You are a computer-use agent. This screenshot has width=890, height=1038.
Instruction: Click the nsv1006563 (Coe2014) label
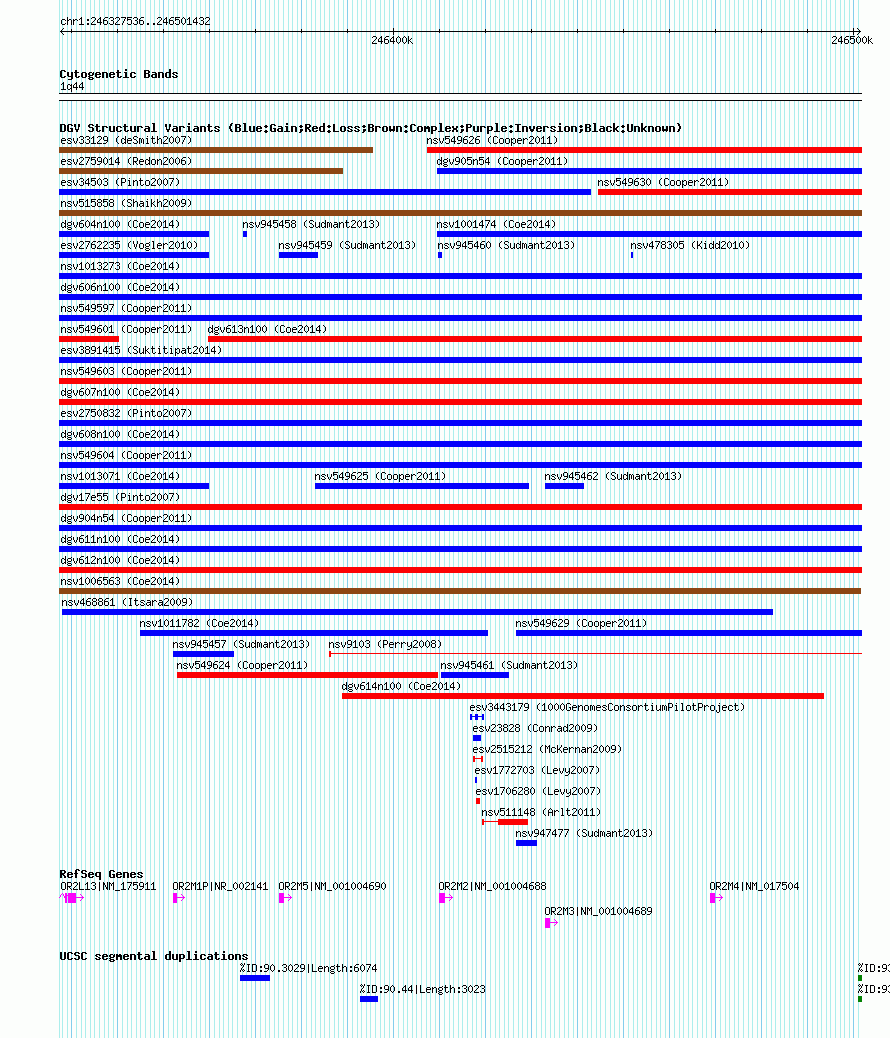point(120,581)
